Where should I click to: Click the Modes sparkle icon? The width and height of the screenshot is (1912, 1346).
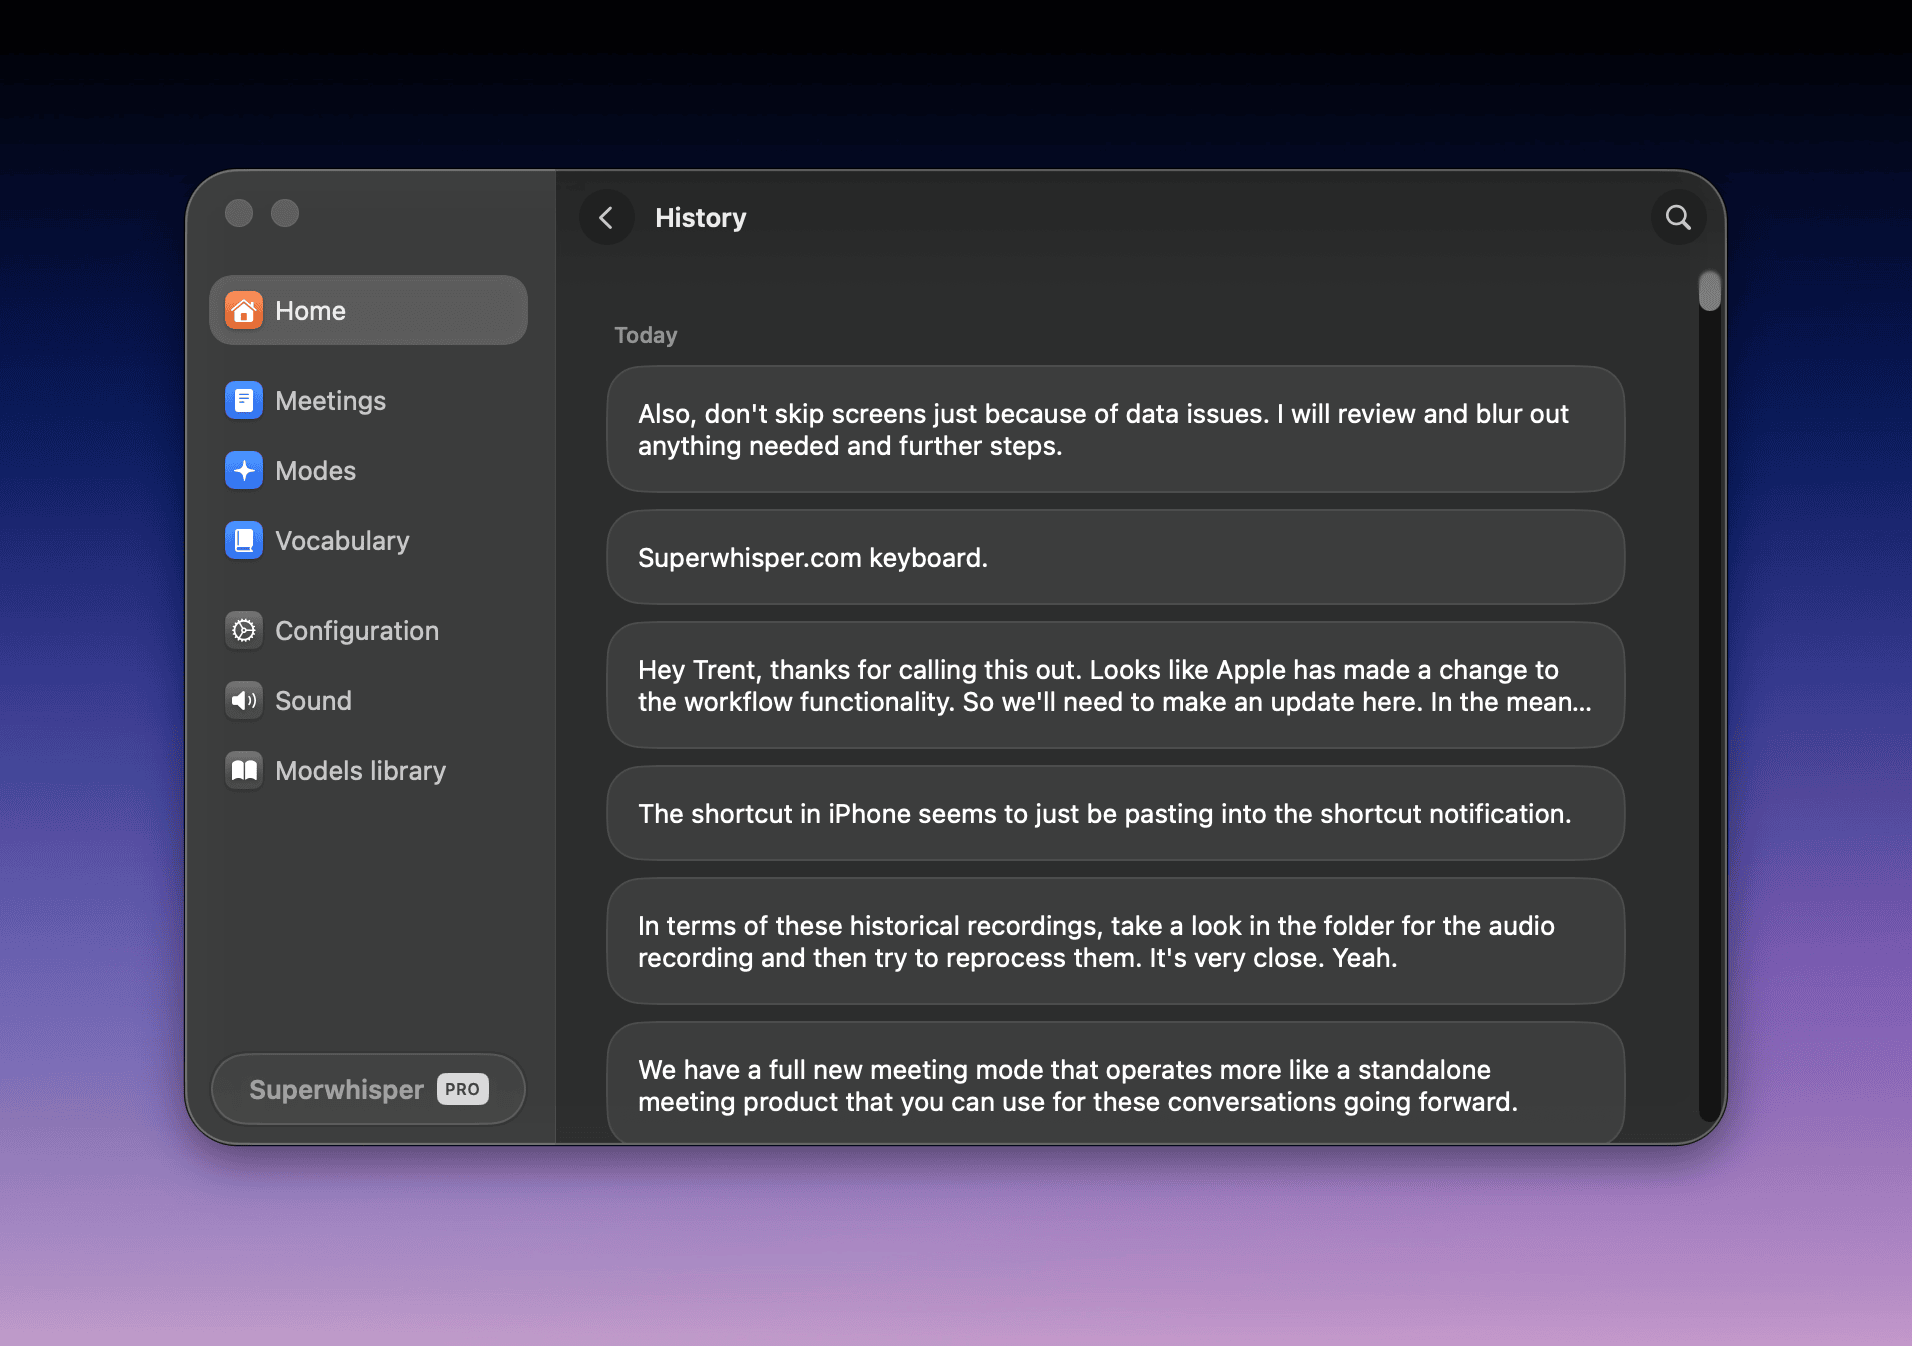[x=244, y=471]
